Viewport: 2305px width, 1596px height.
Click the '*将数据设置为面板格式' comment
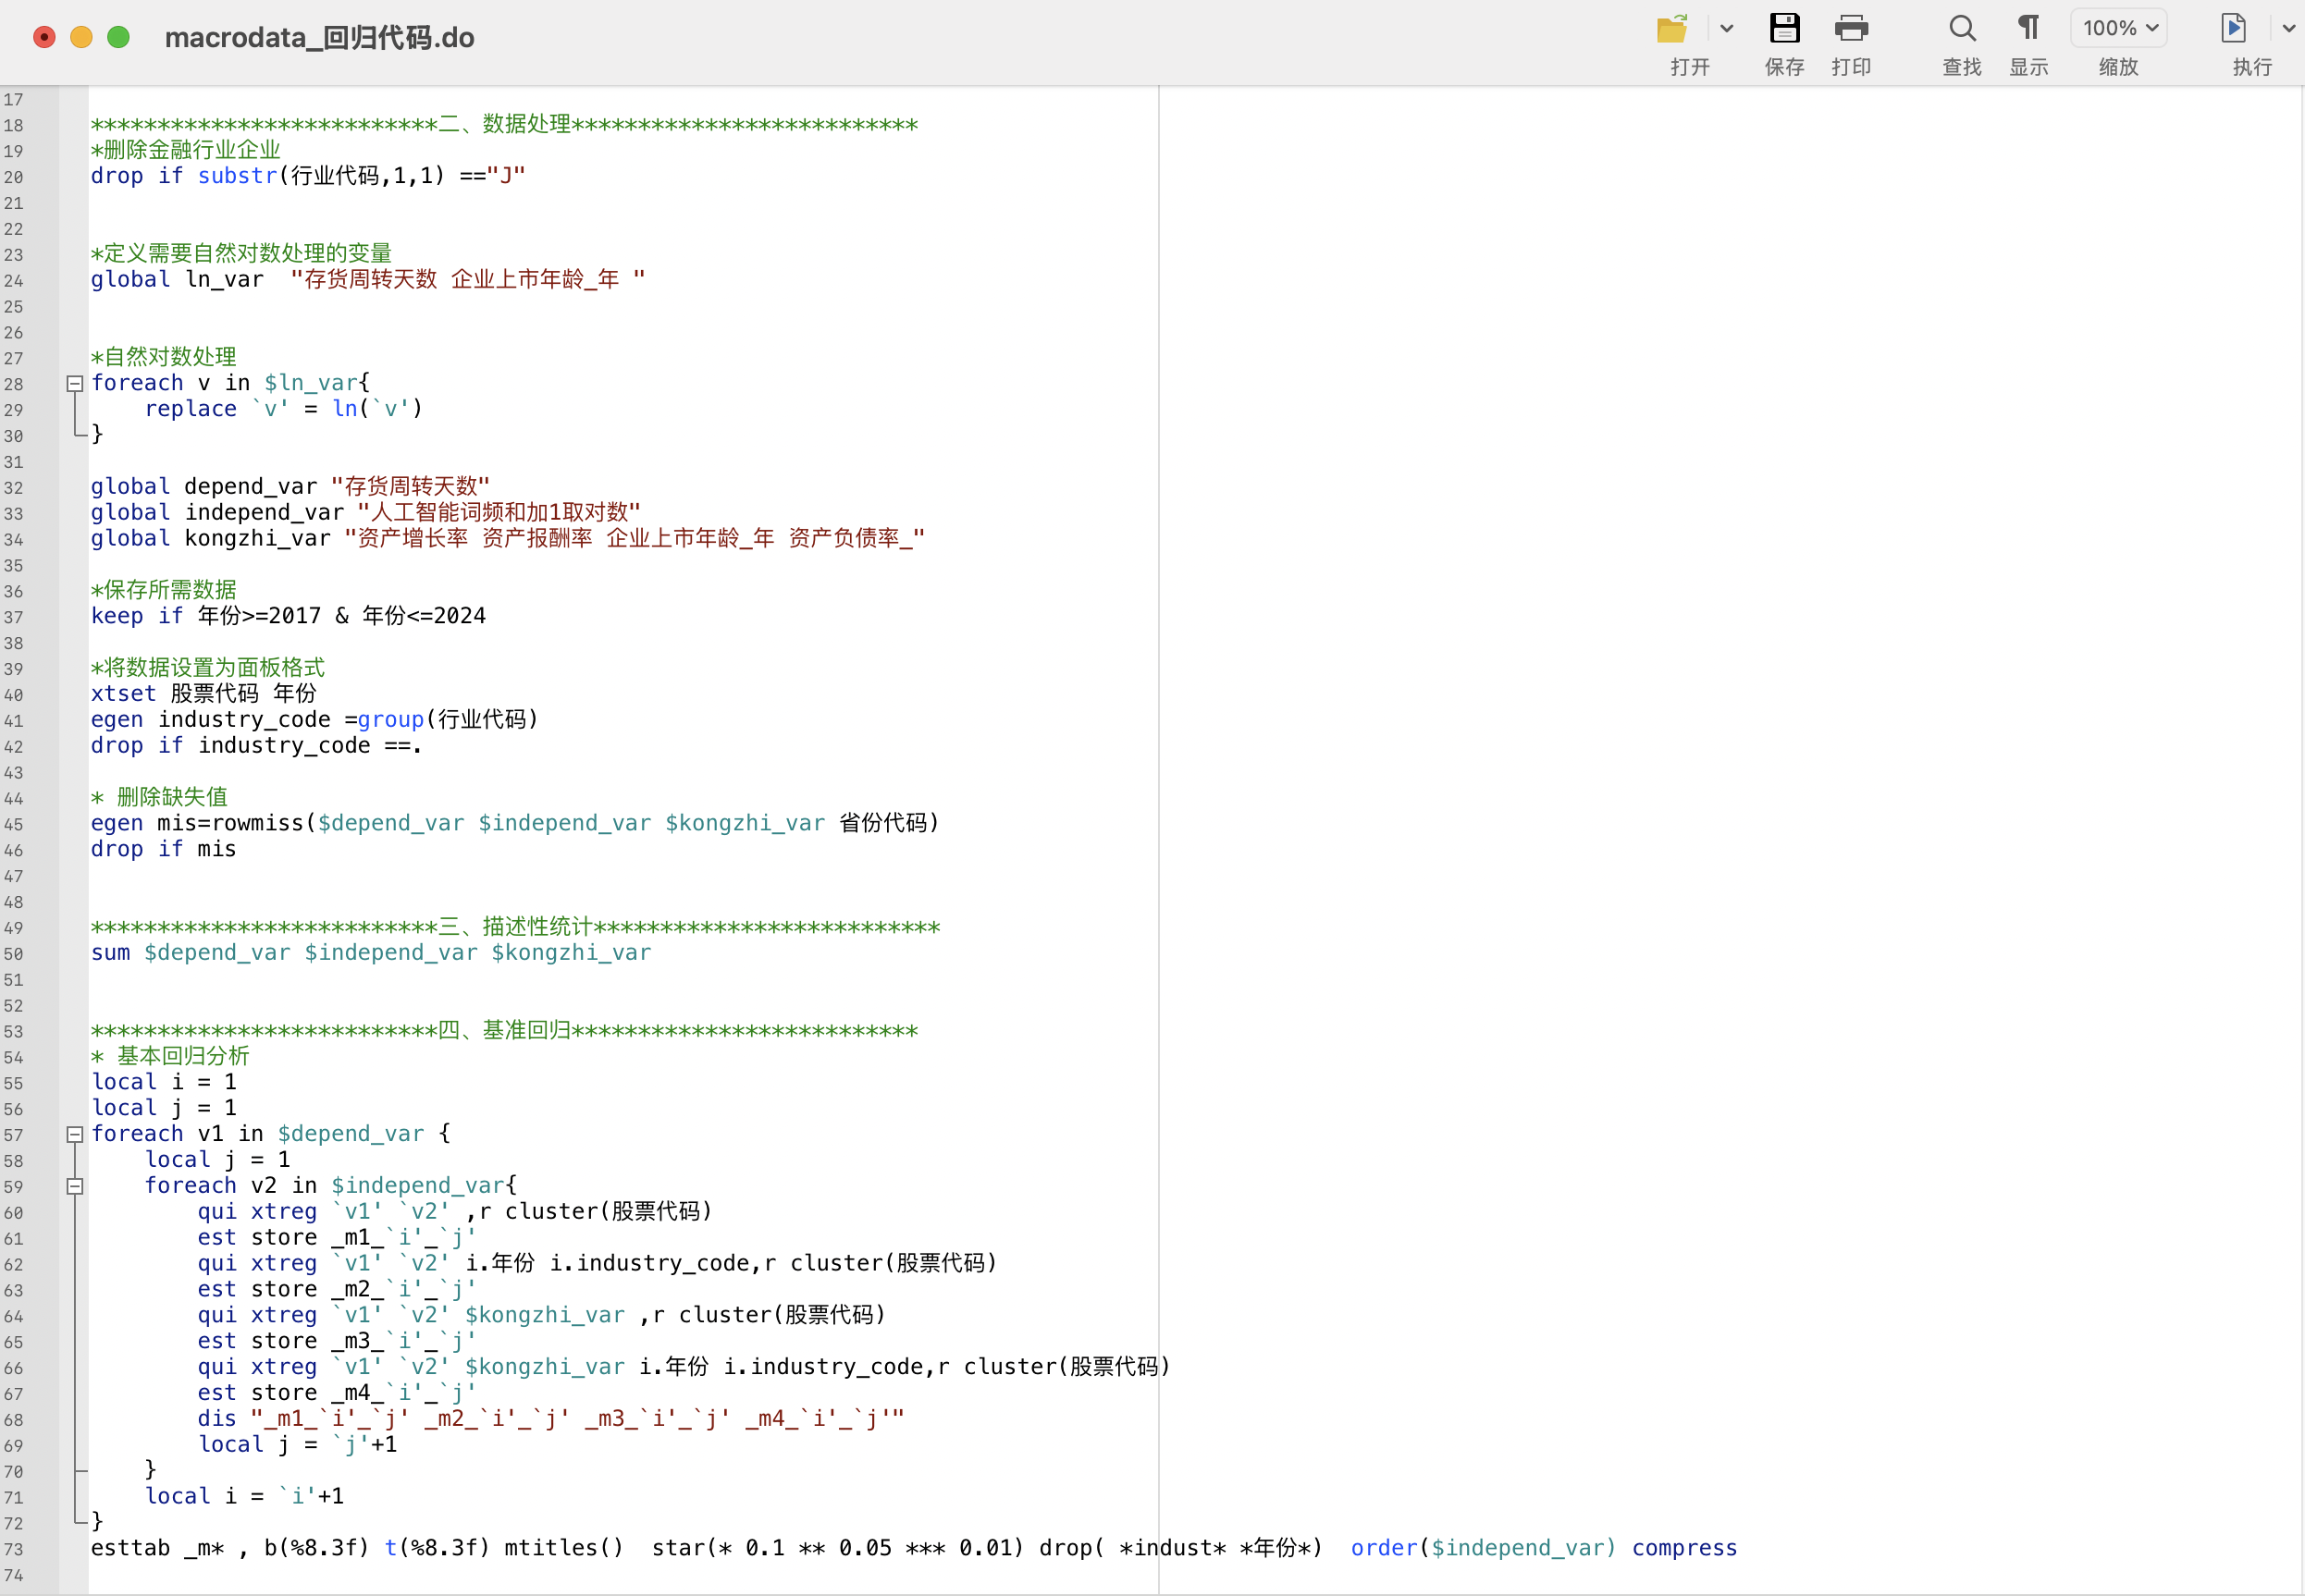207,667
